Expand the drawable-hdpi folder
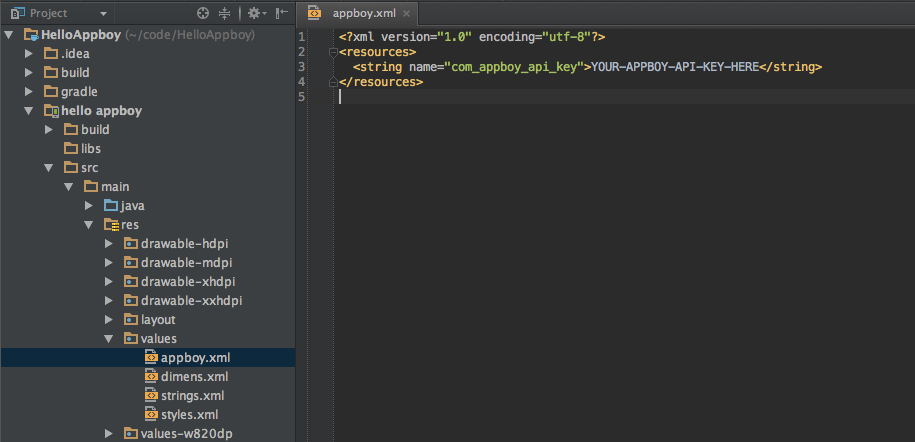The width and height of the screenshot is (915, 442). [110, 244]
